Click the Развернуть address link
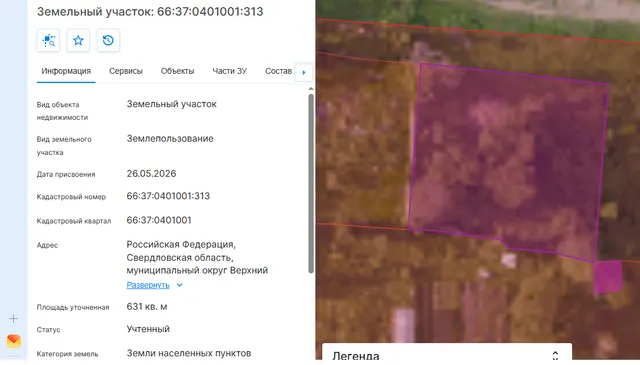Image resolution: width=640 pixels, height=365 pixels. (x=148, y=285)
